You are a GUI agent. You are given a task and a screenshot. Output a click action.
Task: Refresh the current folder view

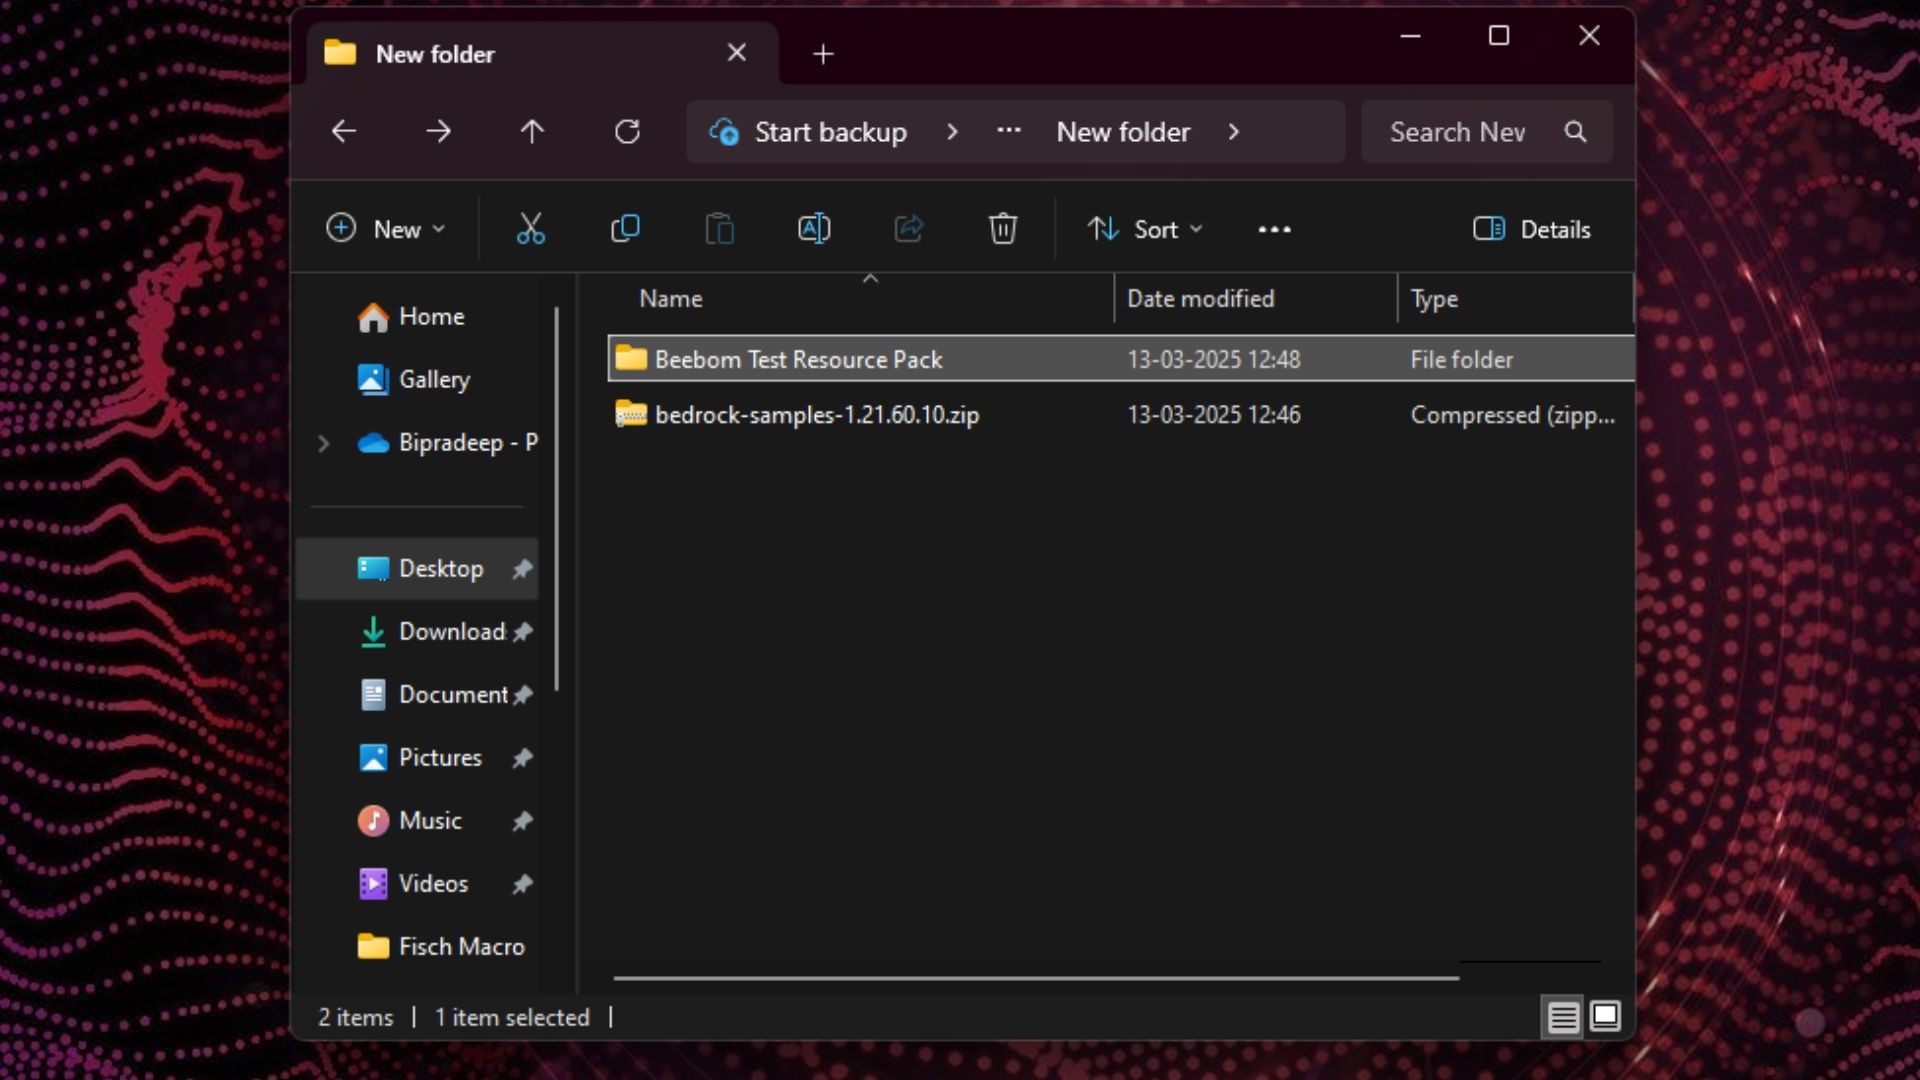click(627, 131)
